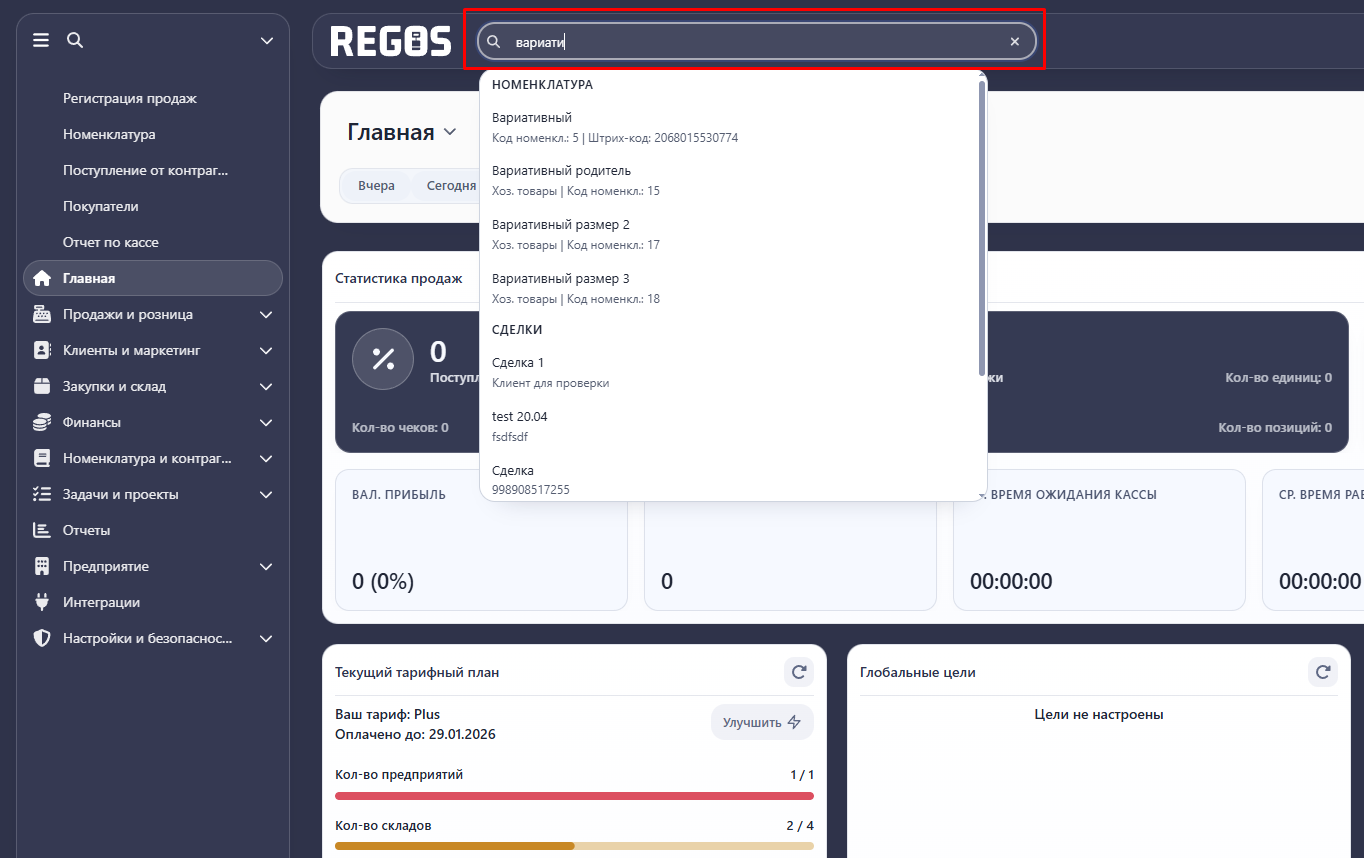Image resolution: width=1364 pixels, height=858 pixels.
Task: Clear the search field with X icon
Action: click(1014, 42)
